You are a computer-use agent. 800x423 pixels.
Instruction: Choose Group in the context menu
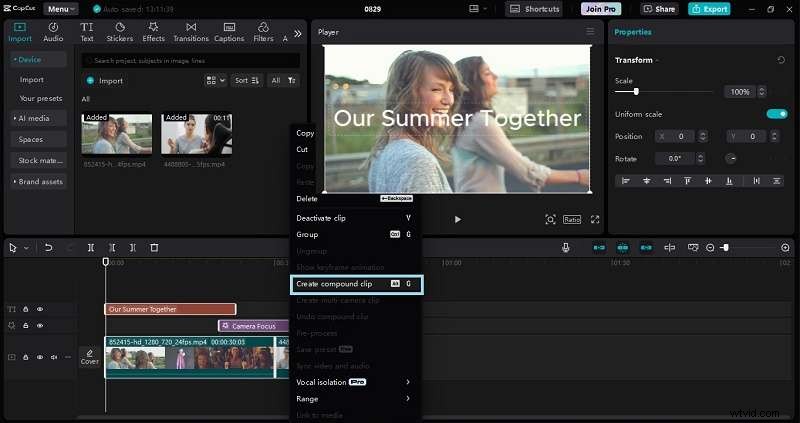(x=355, y=235)
